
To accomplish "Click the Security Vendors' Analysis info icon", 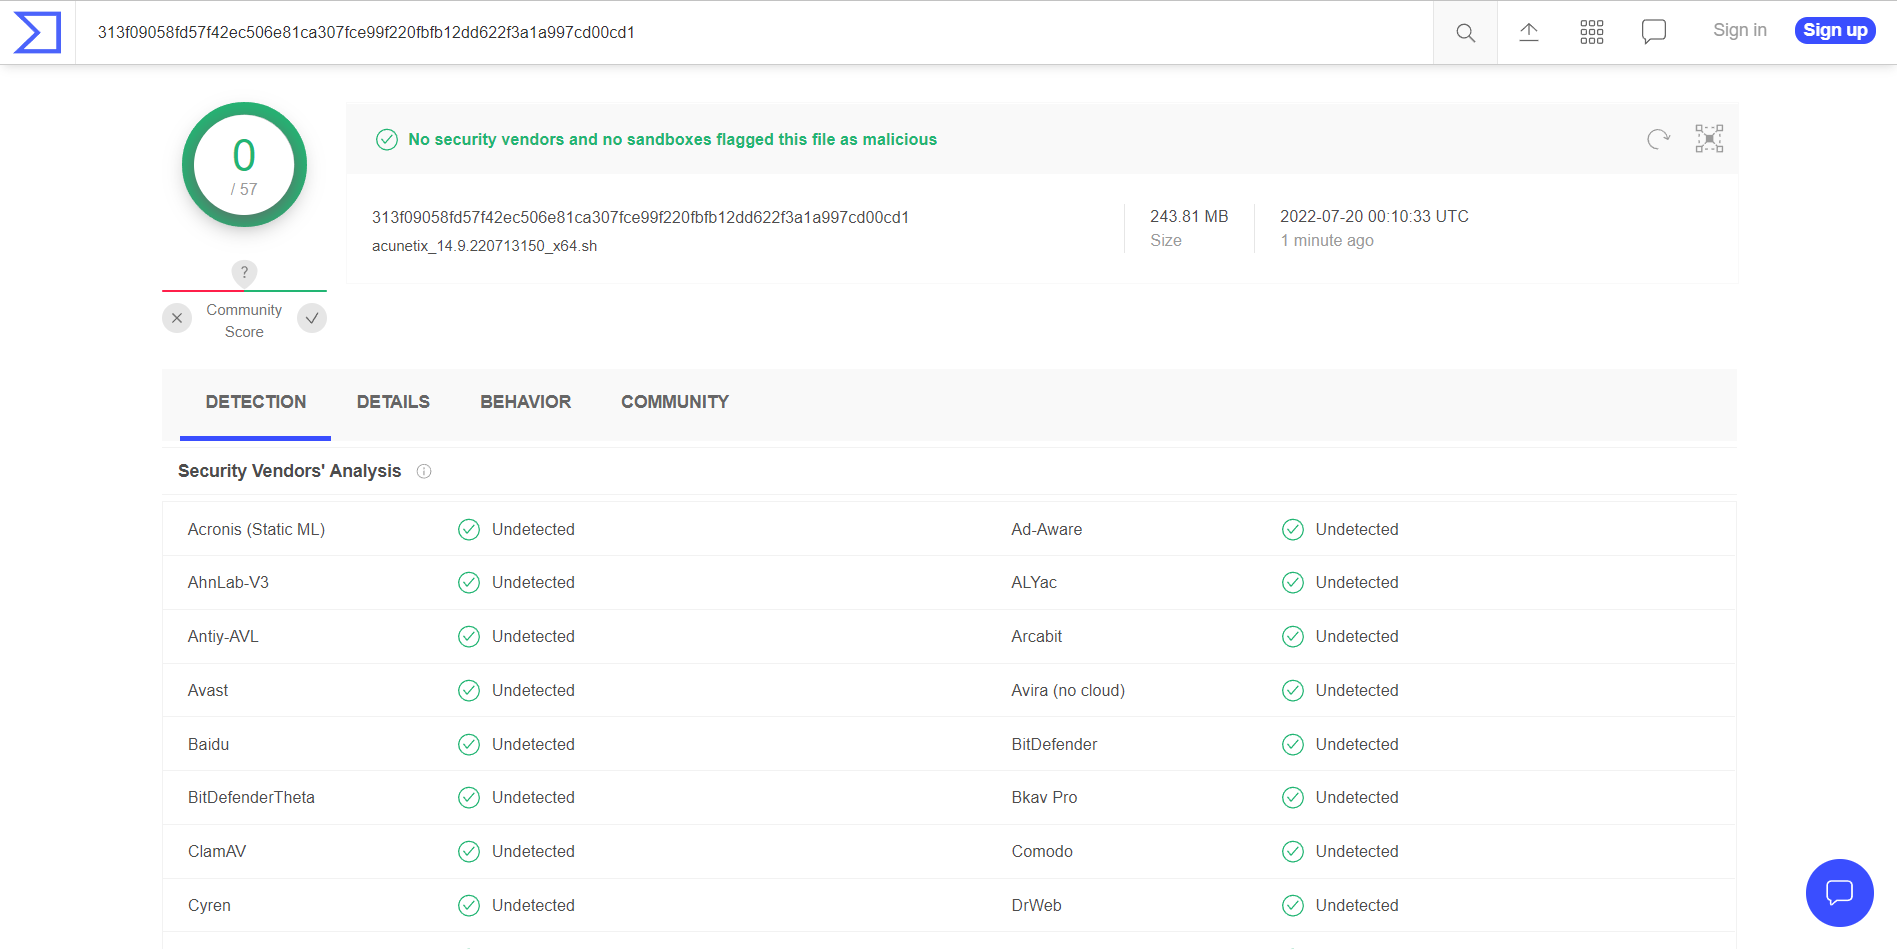I will (424, 471).
